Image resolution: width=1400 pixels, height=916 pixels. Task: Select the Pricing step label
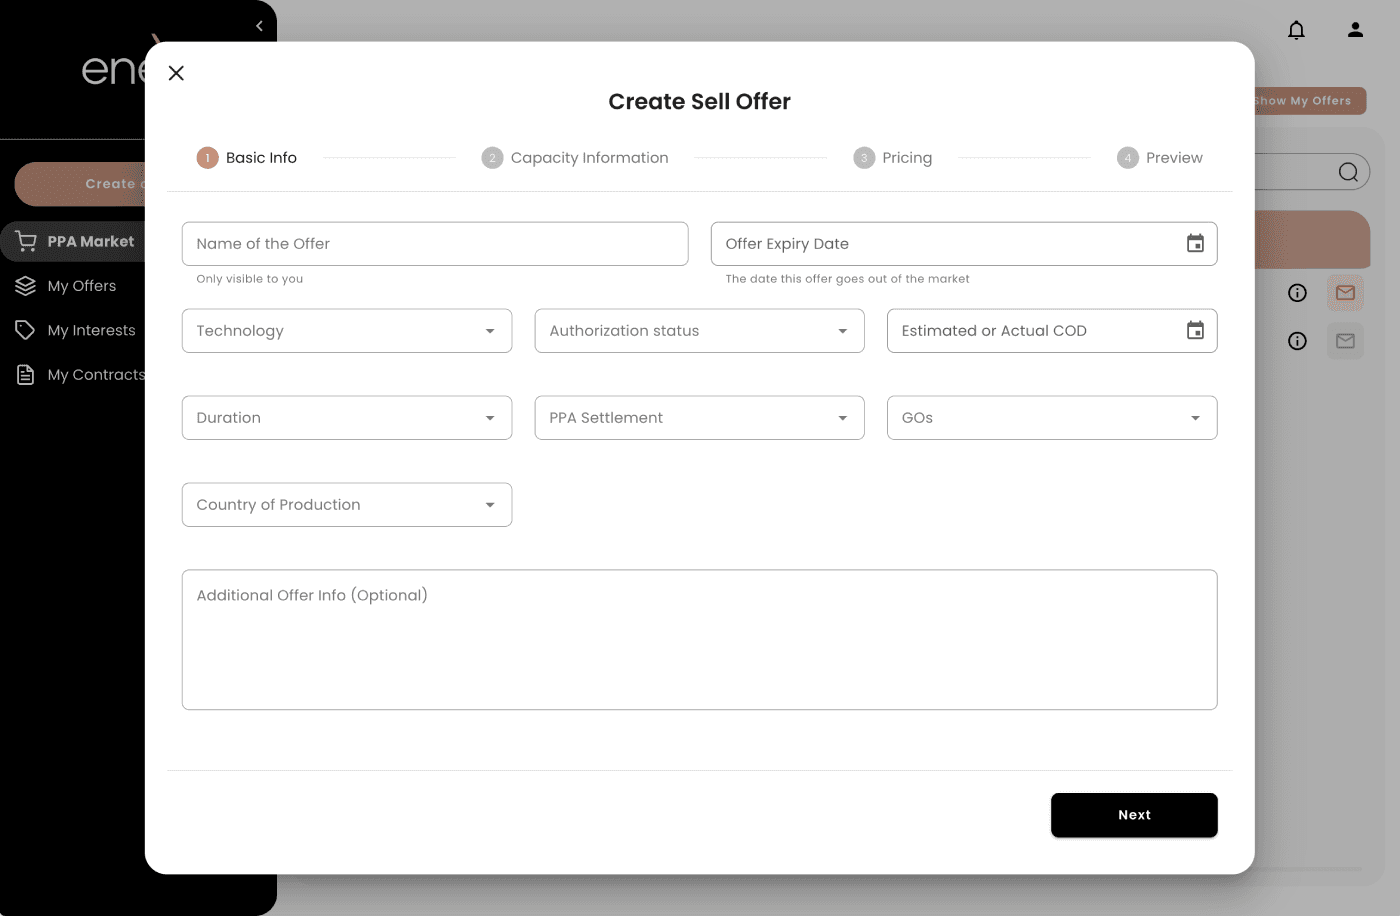[907, 158]
